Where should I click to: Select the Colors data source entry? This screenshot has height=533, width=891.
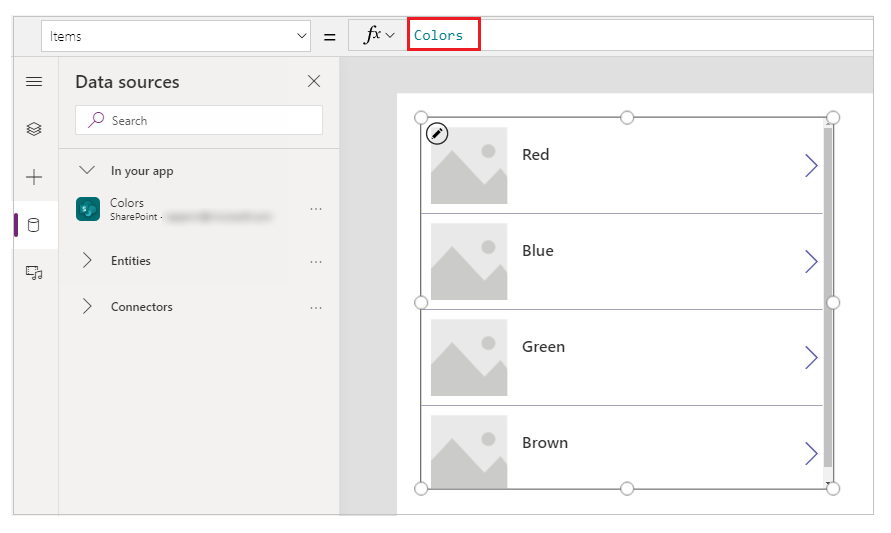[x=199, y=209]
